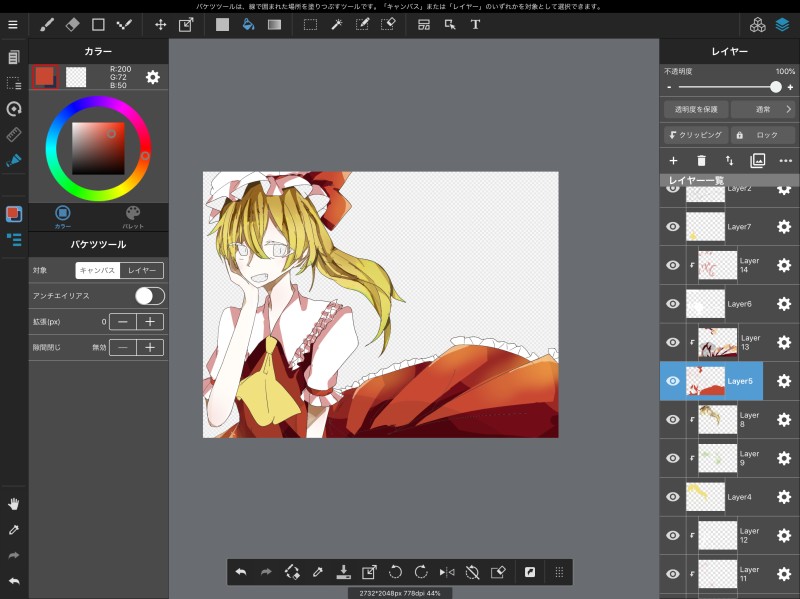This screenshot has width=800, height=599.
Task: Open Layer 9 settings gear
Action: pyautogui.click(x=784, y=458)
